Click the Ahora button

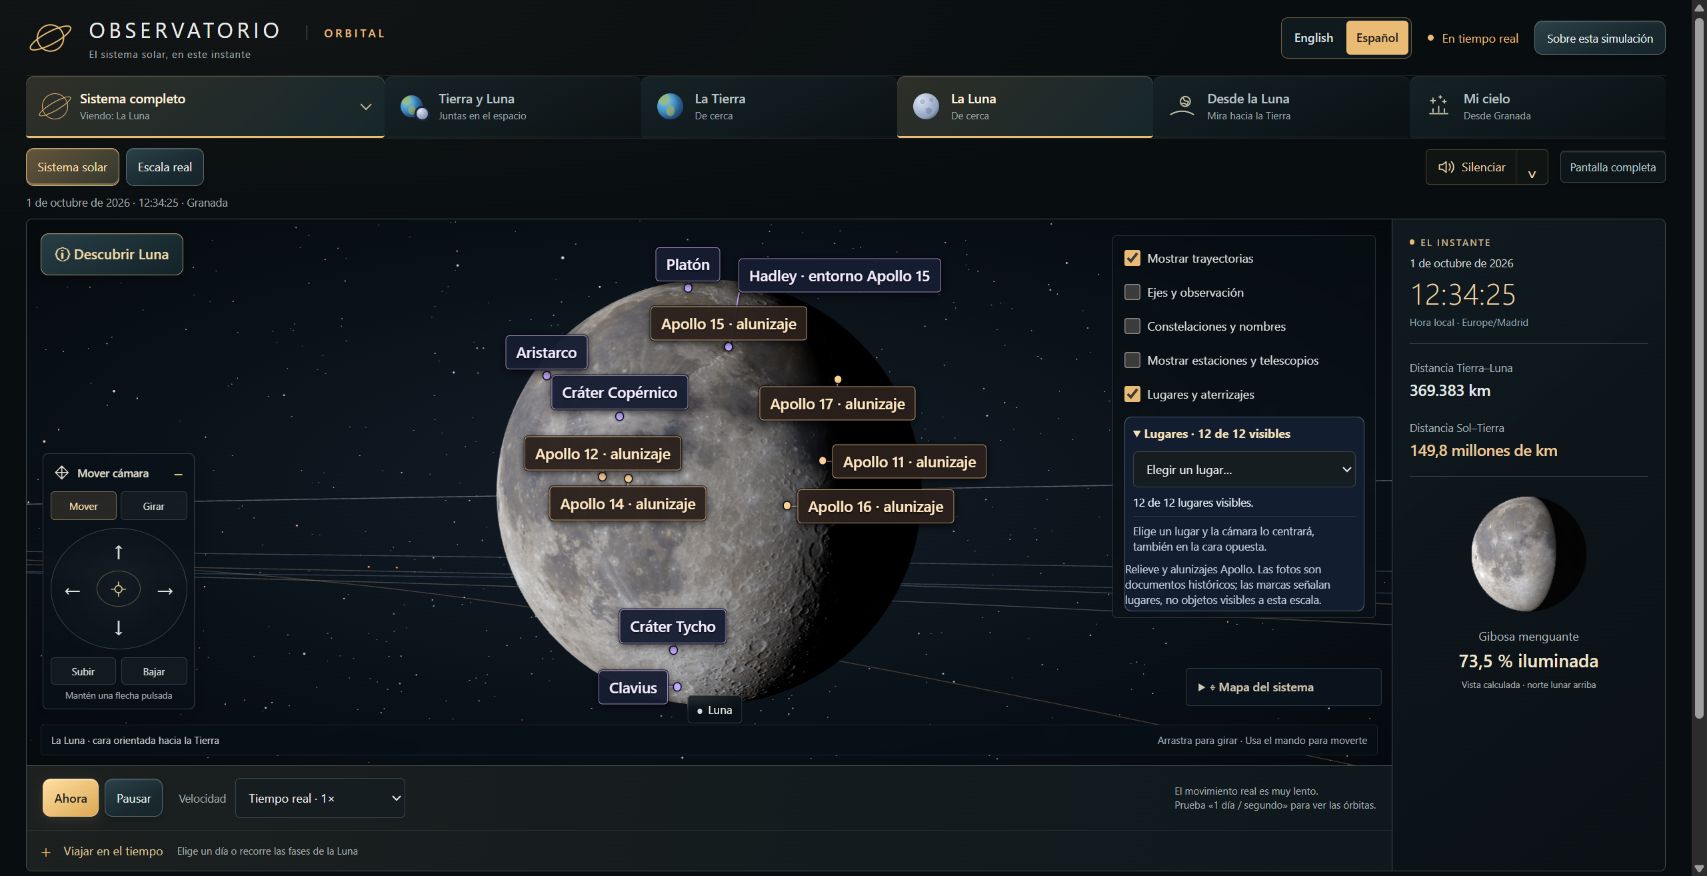point(70,798)
